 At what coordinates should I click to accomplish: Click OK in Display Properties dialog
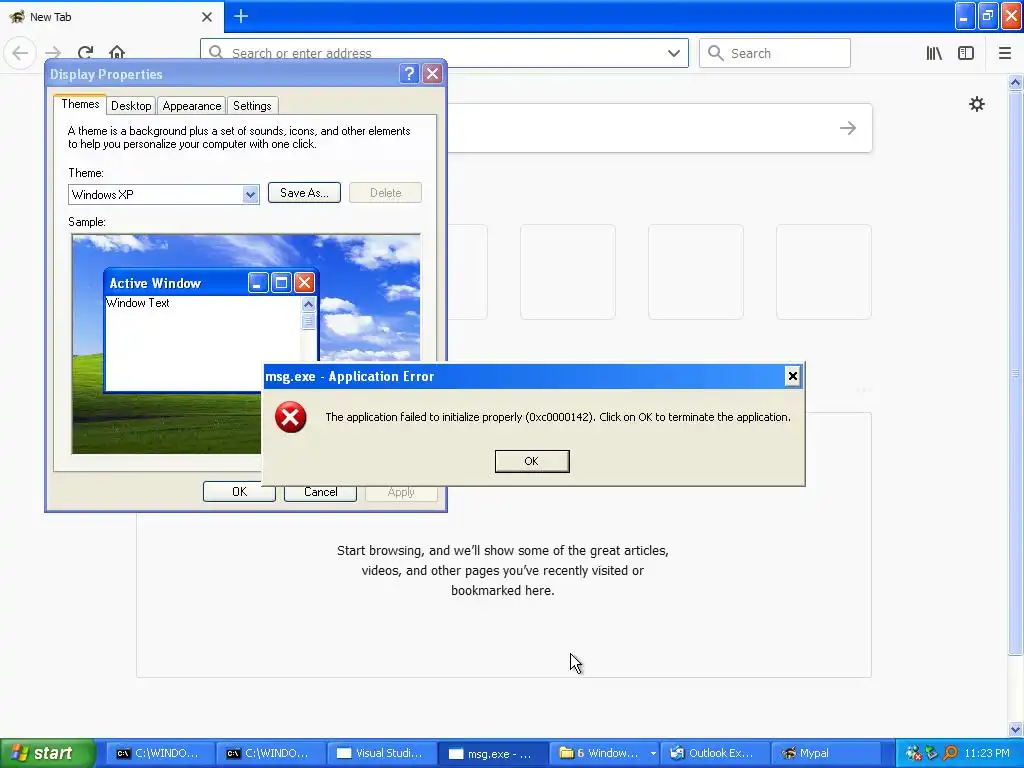pos(239,492)
